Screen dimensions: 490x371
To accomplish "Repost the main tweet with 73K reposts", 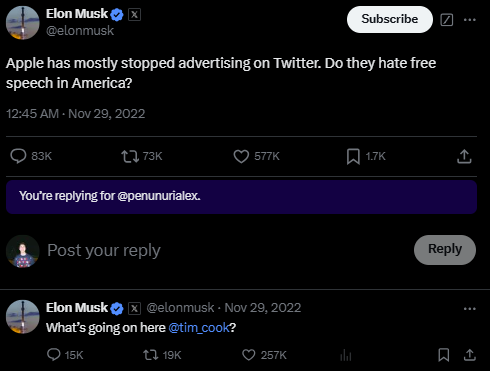I will [x=130, y=156].
